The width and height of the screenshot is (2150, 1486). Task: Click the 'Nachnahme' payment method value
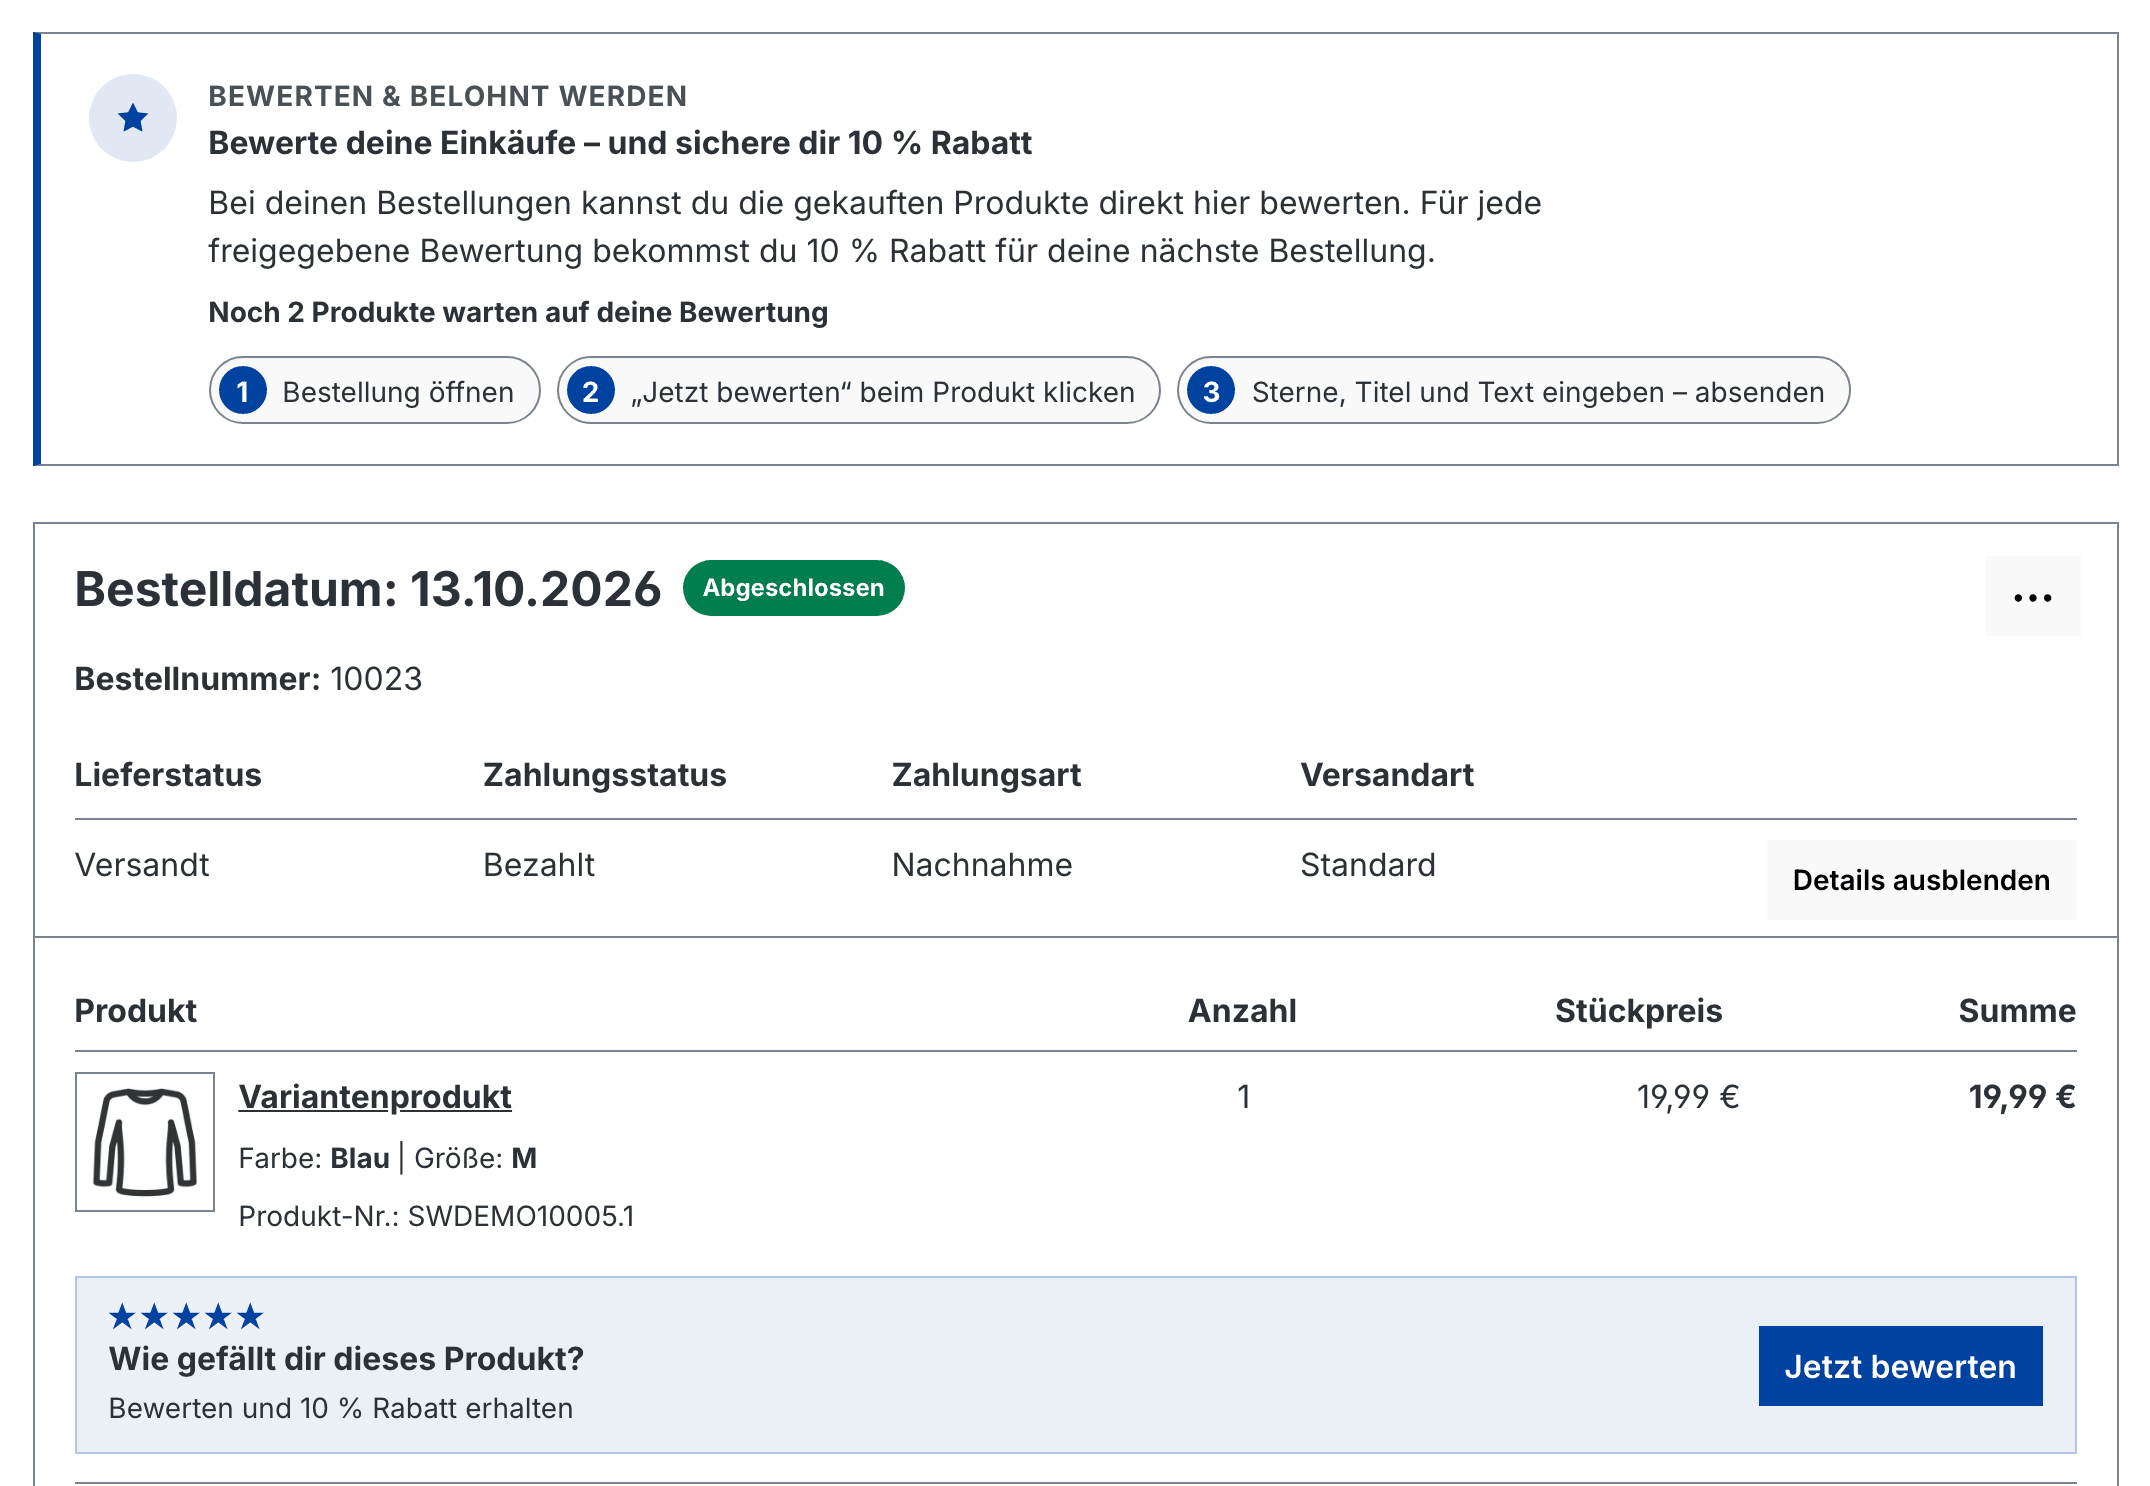pos(982,865)
